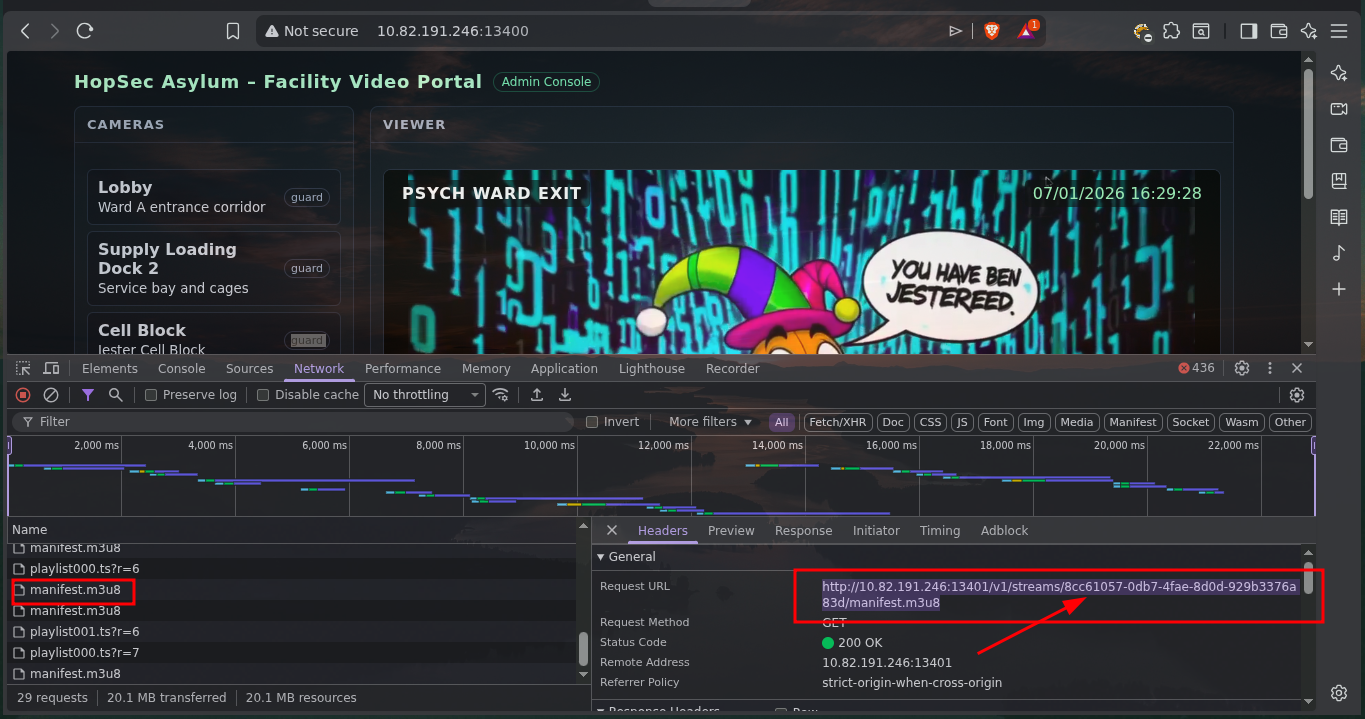Image resolution: width=1365 pixels, height=719 pixels.
Task: Switch to the Console tab
Action: [x=181, y=368]
